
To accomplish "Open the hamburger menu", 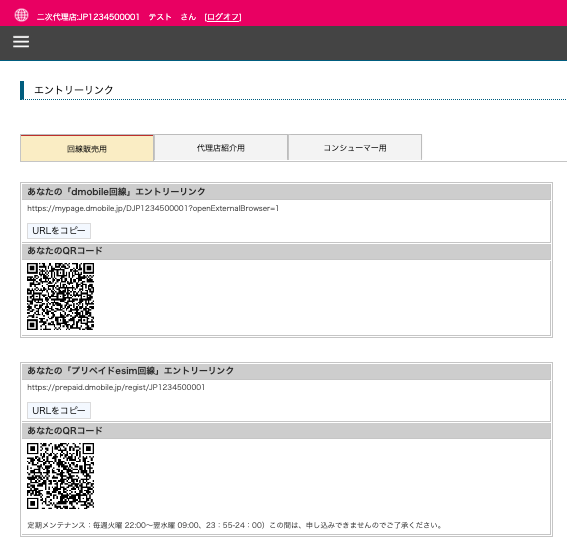I will [x=21, y=42].
